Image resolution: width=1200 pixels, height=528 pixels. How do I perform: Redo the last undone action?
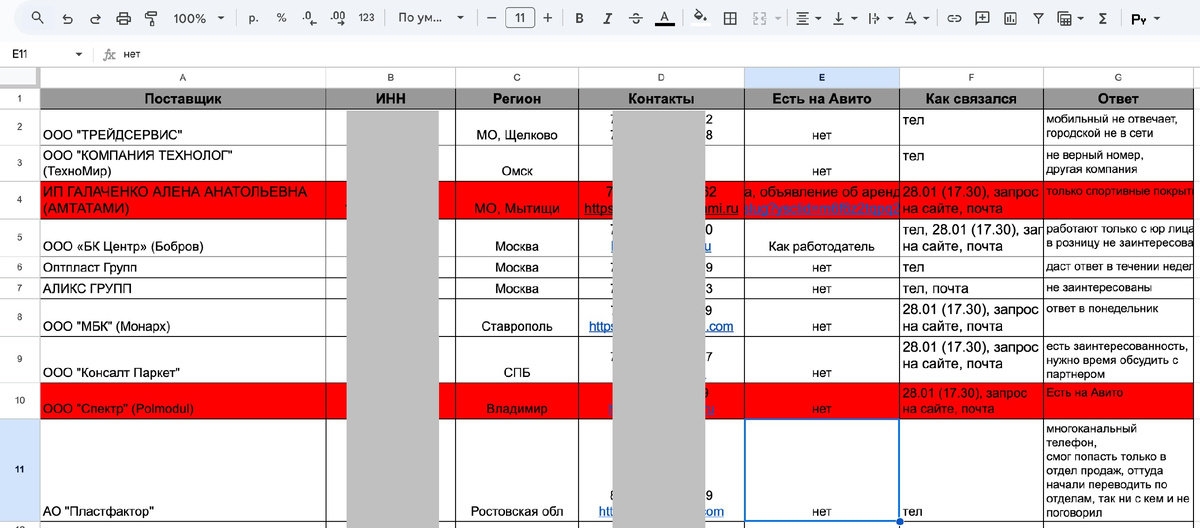coord(95,18)
